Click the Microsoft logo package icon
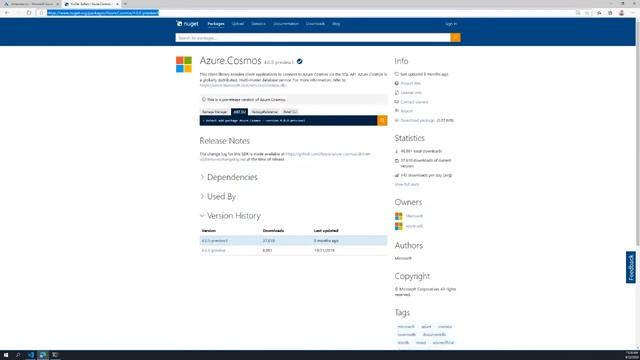The image size is (640, 360). (x=184, y=64)
